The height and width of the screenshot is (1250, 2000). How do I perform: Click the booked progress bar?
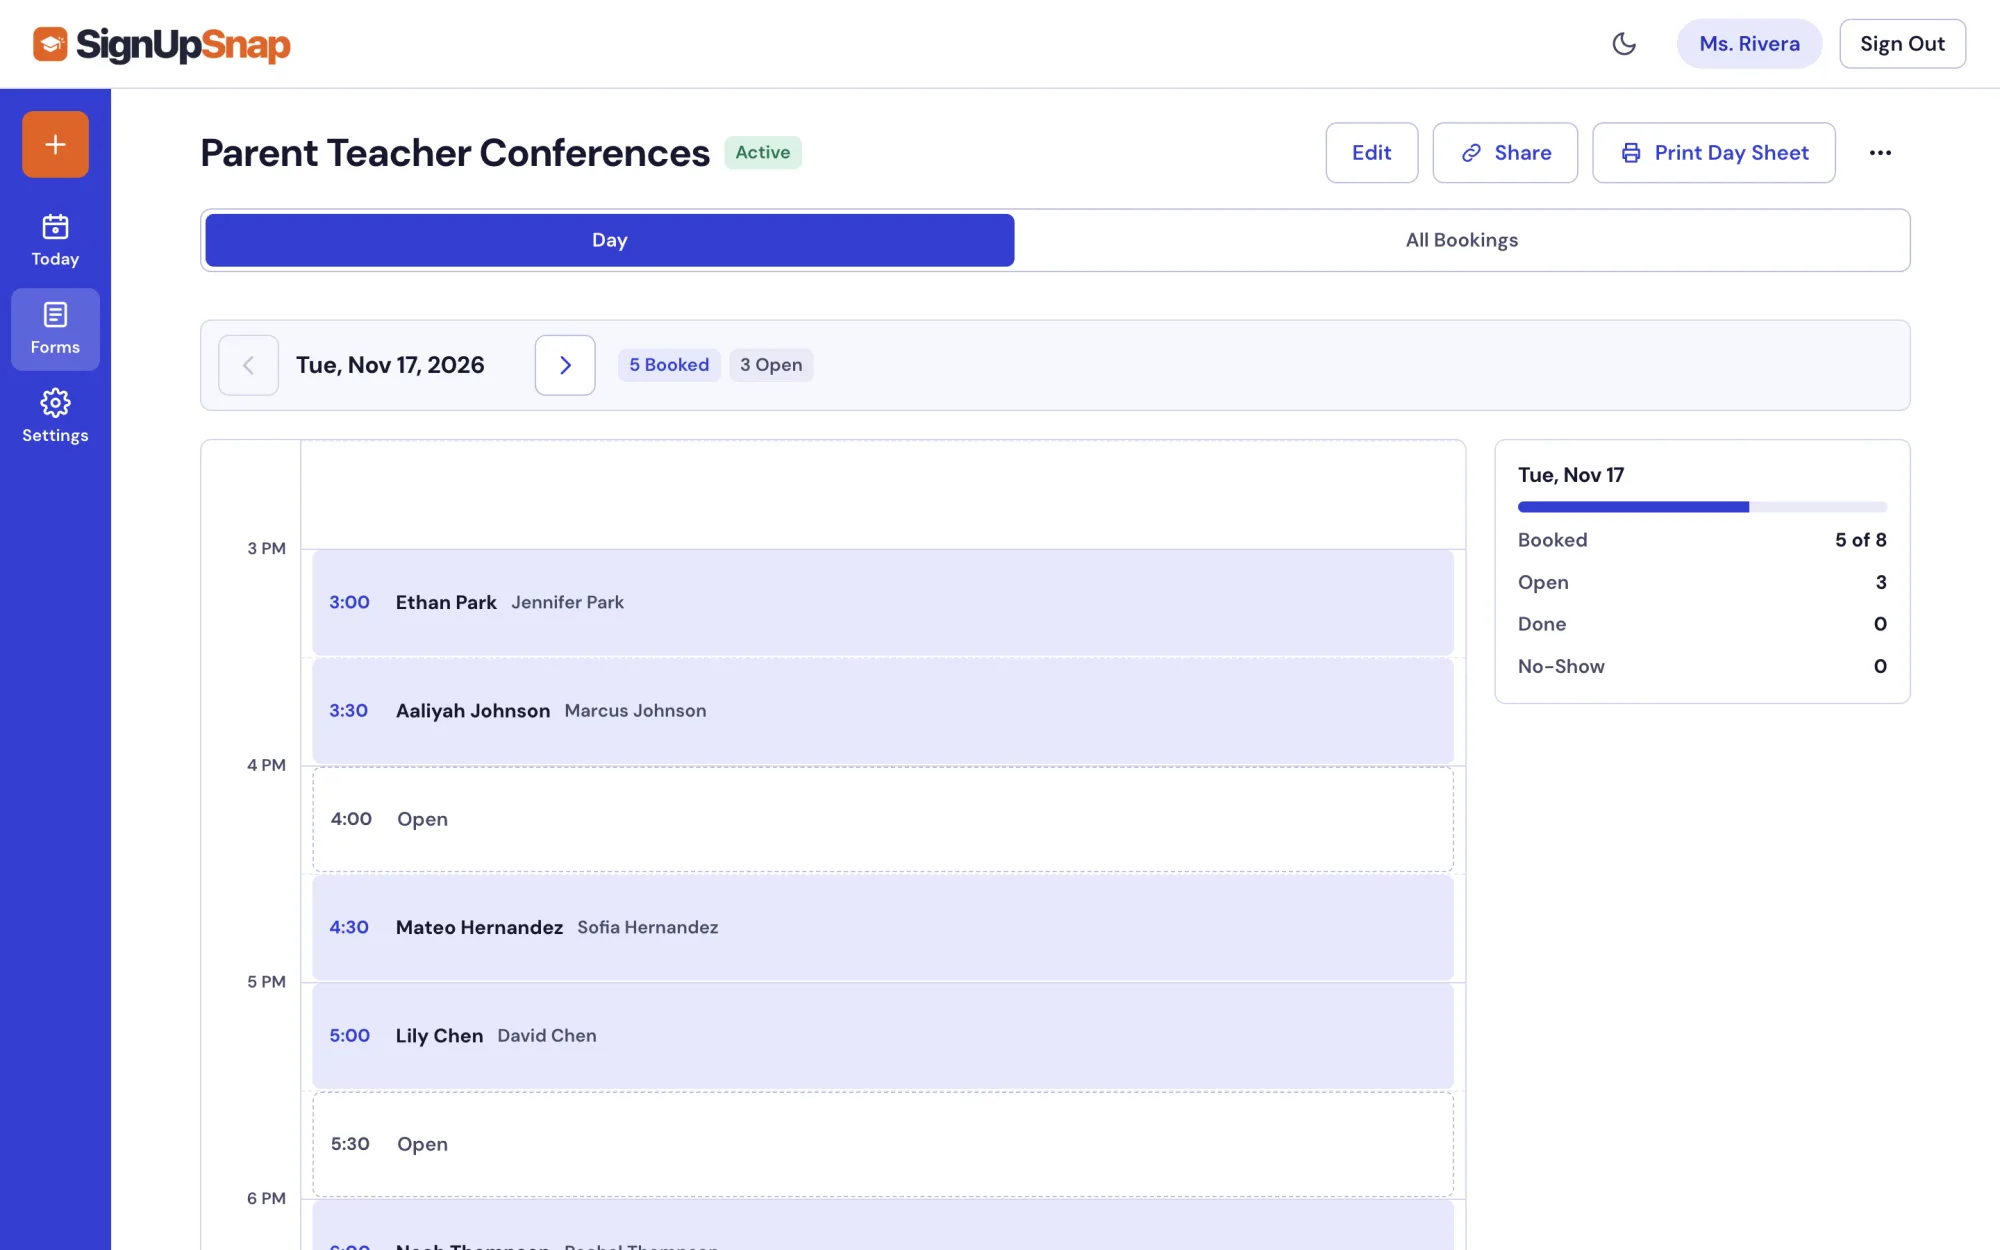[x=1702, y=507]
